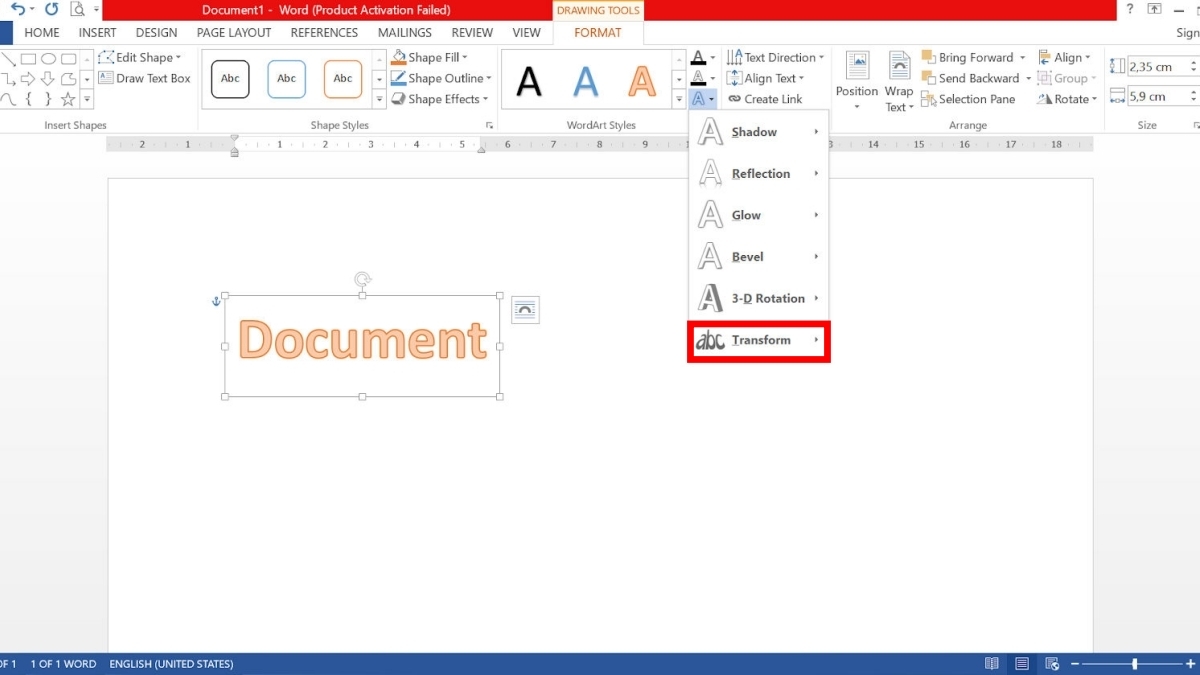Click the Create Link button
The height and width of the screenshot is (675, 1200).
tap(765, 99)
